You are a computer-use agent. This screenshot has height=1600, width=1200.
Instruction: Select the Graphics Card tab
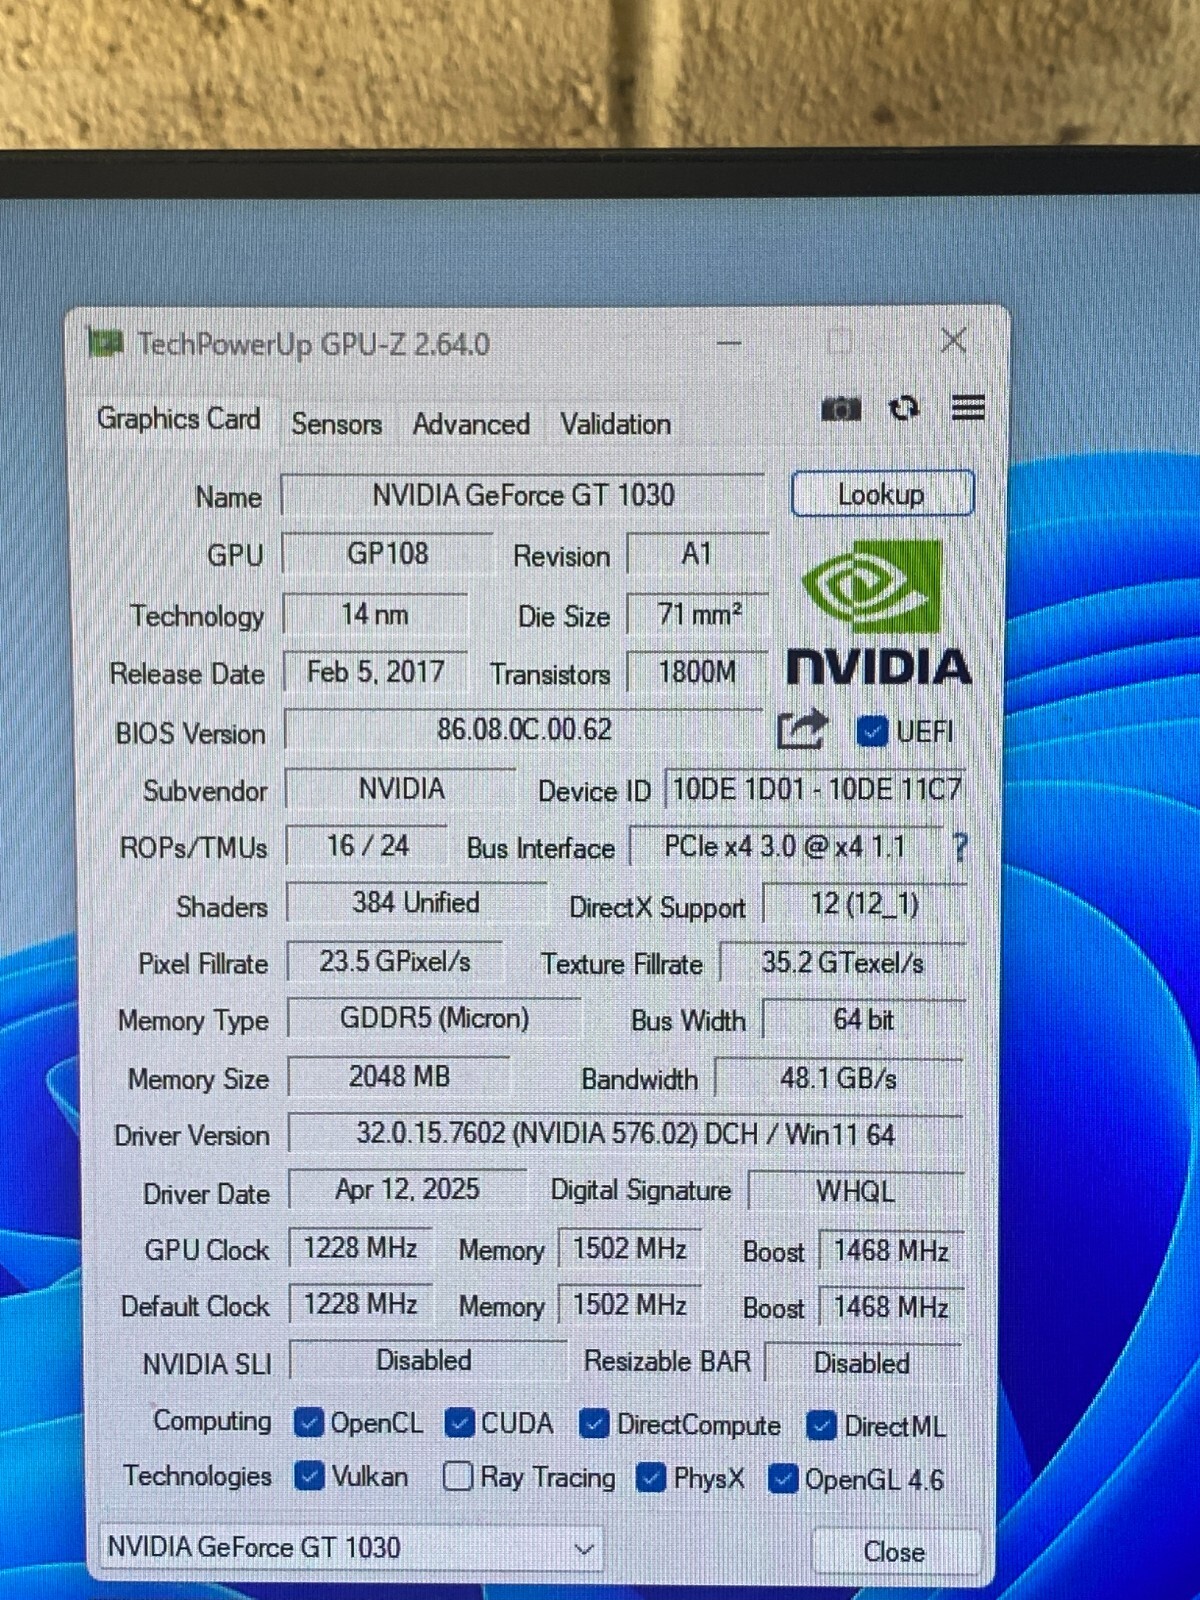coord(178,419)
